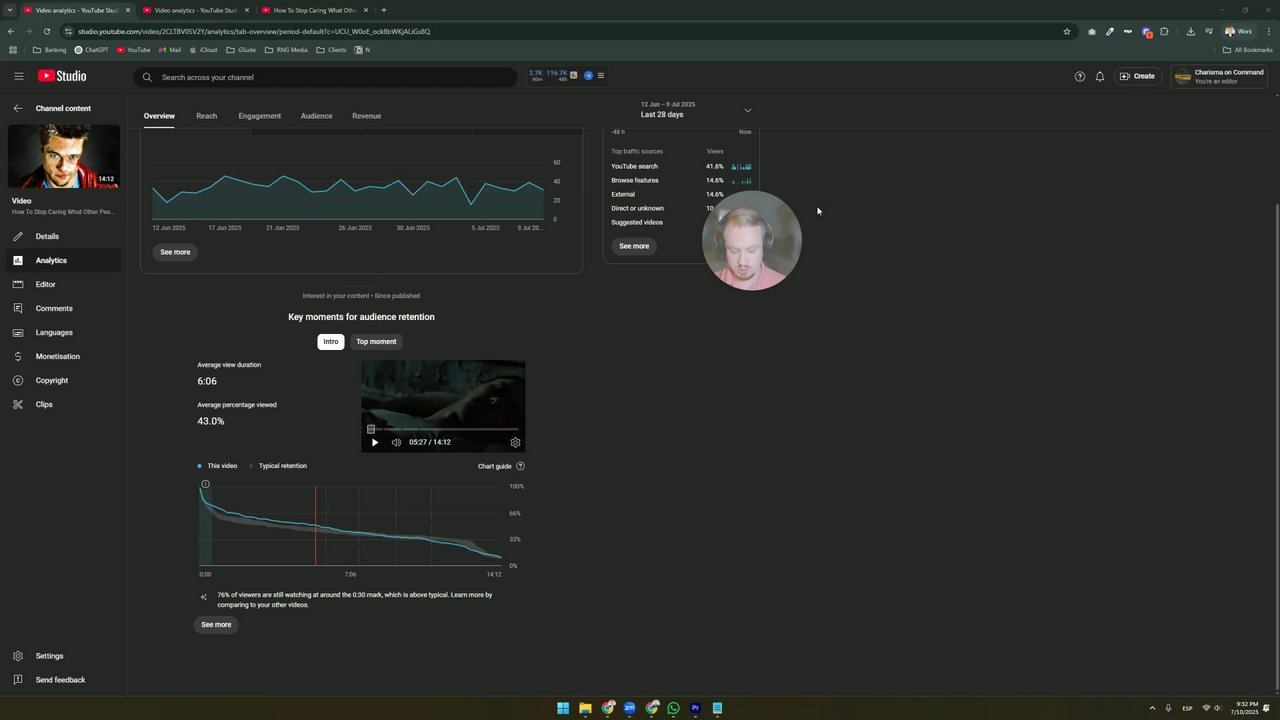
Task: Open File Explorer from the taskbar
Action: point(585,708)
